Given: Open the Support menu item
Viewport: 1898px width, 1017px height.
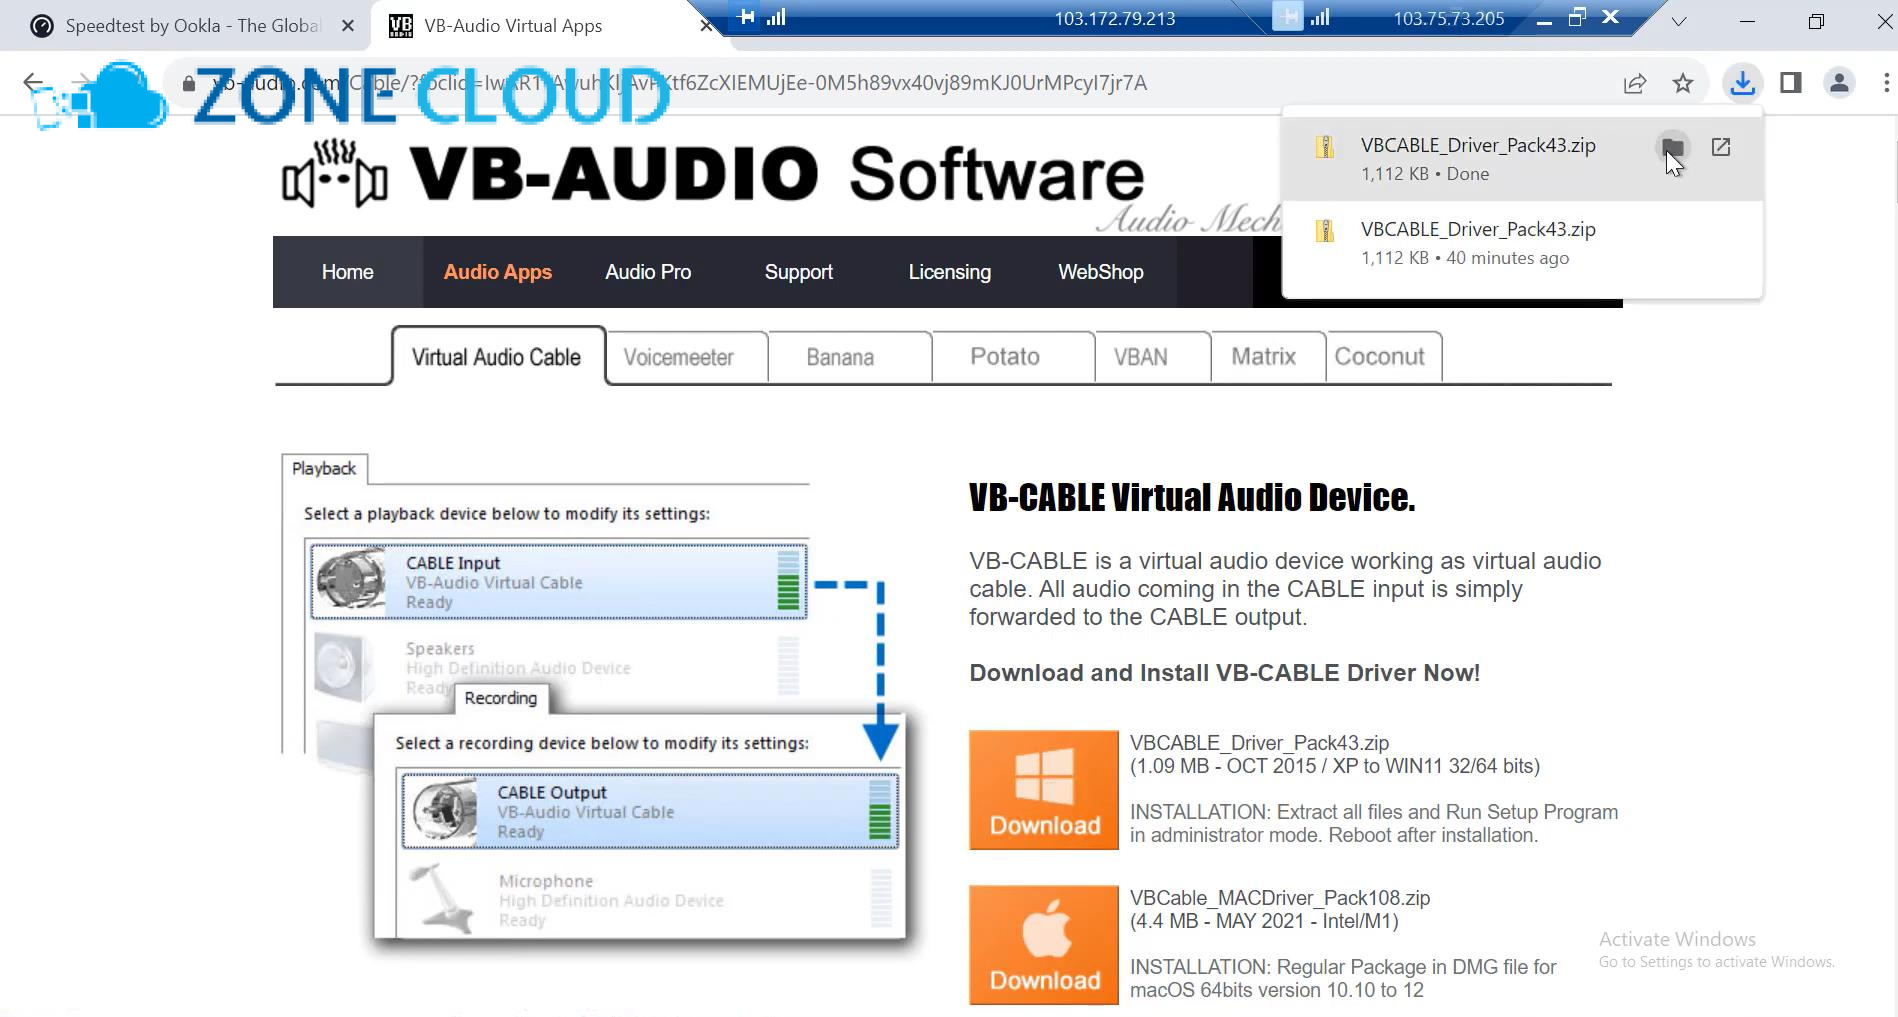Looking at the screenshot, I should pyautogui.click(x=798, y=272).
